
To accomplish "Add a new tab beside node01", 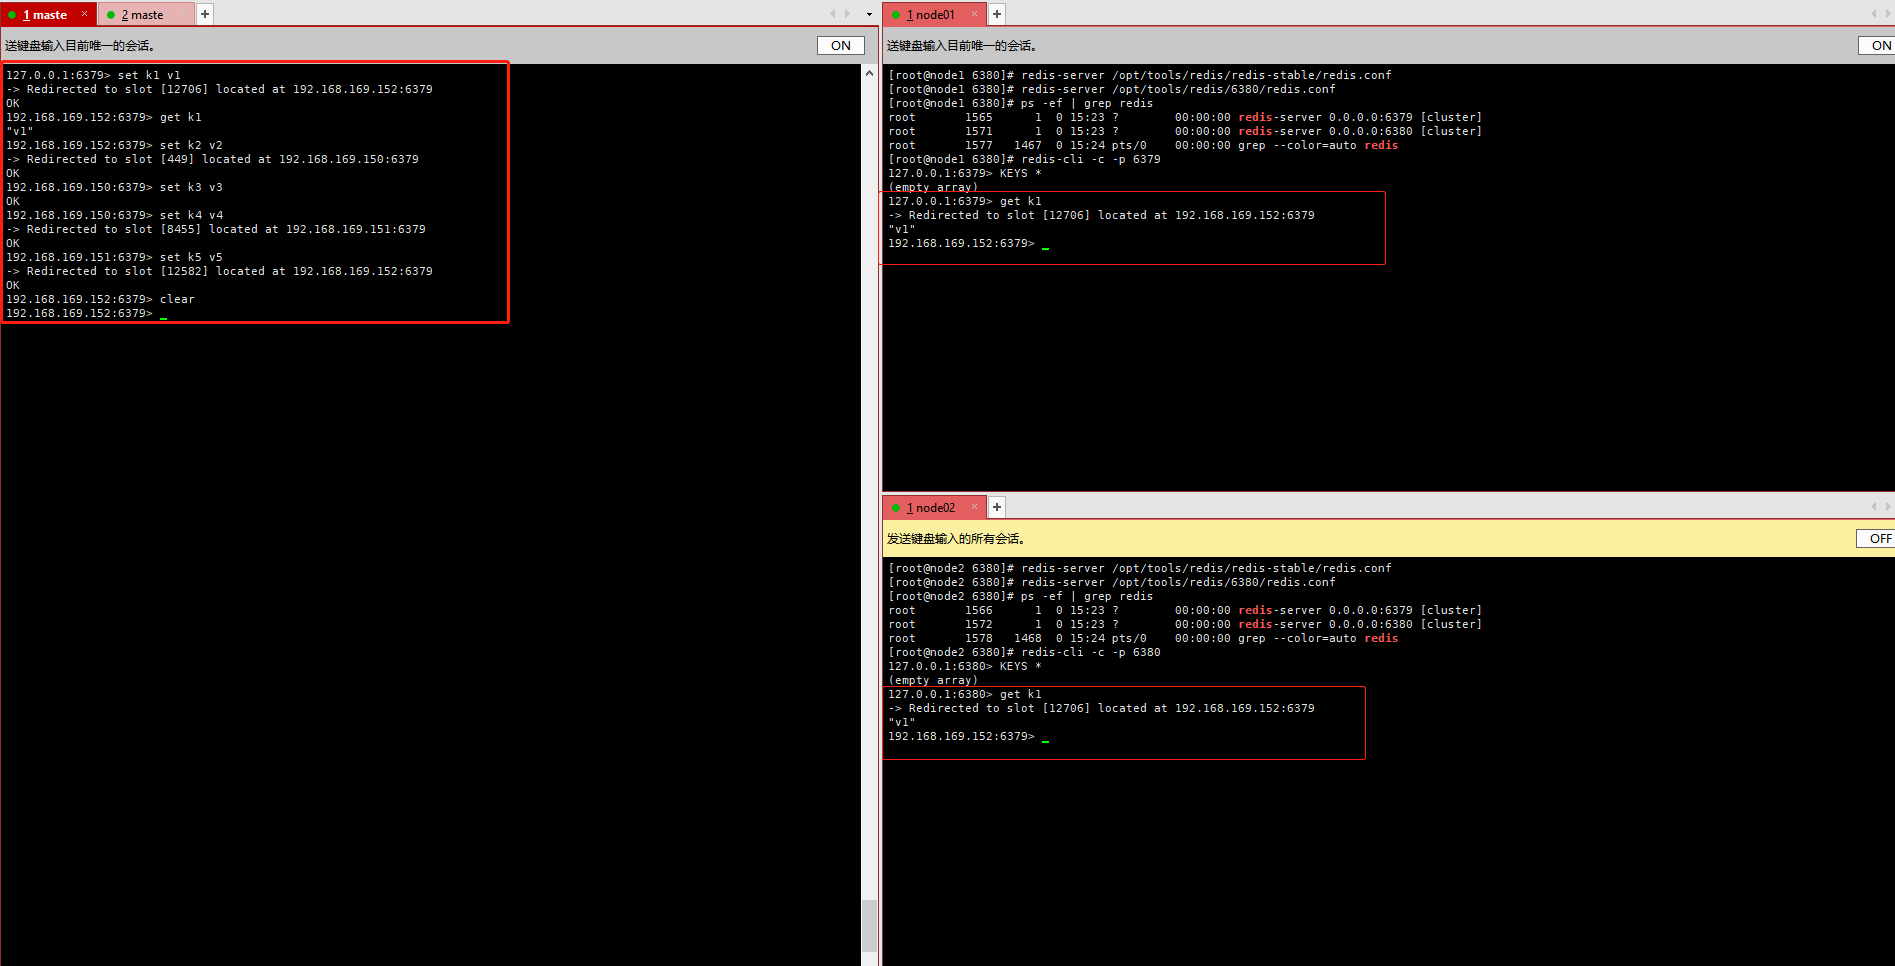I will [997, 14].
